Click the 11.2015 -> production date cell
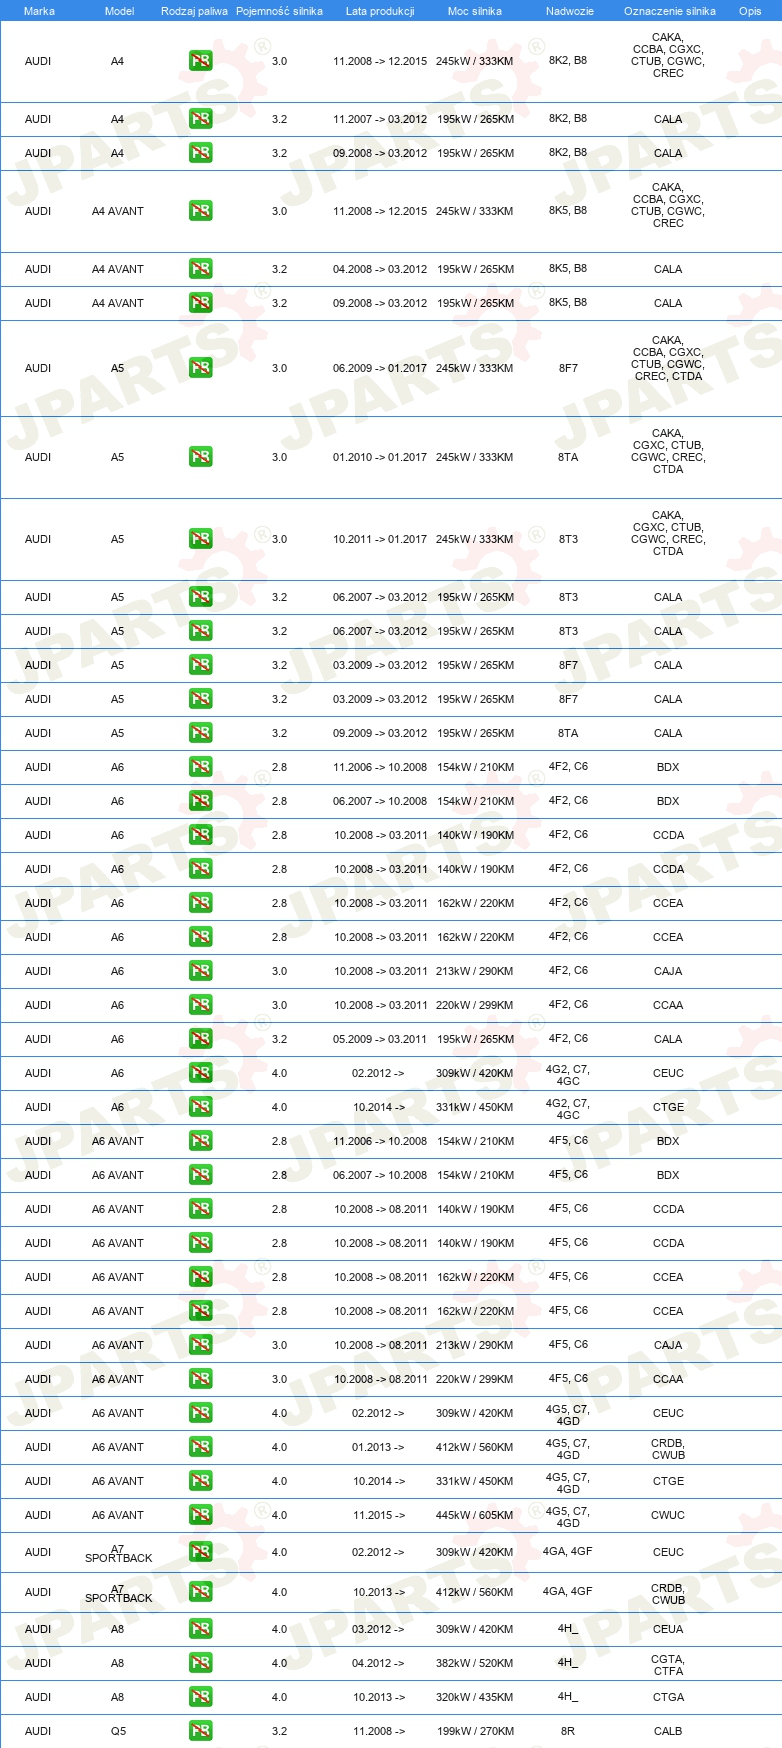 click(379, 1515)
